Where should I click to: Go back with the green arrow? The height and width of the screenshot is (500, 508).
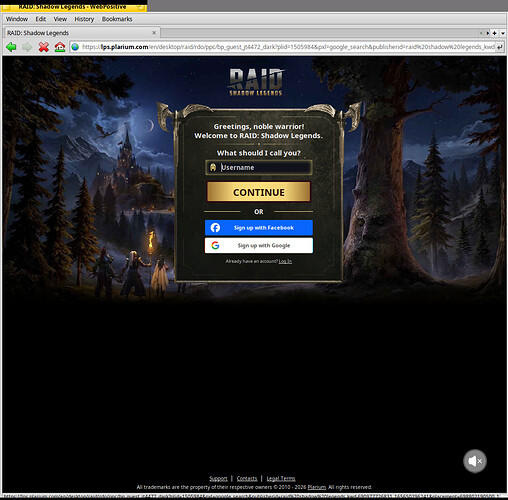[x=11, y=47]
